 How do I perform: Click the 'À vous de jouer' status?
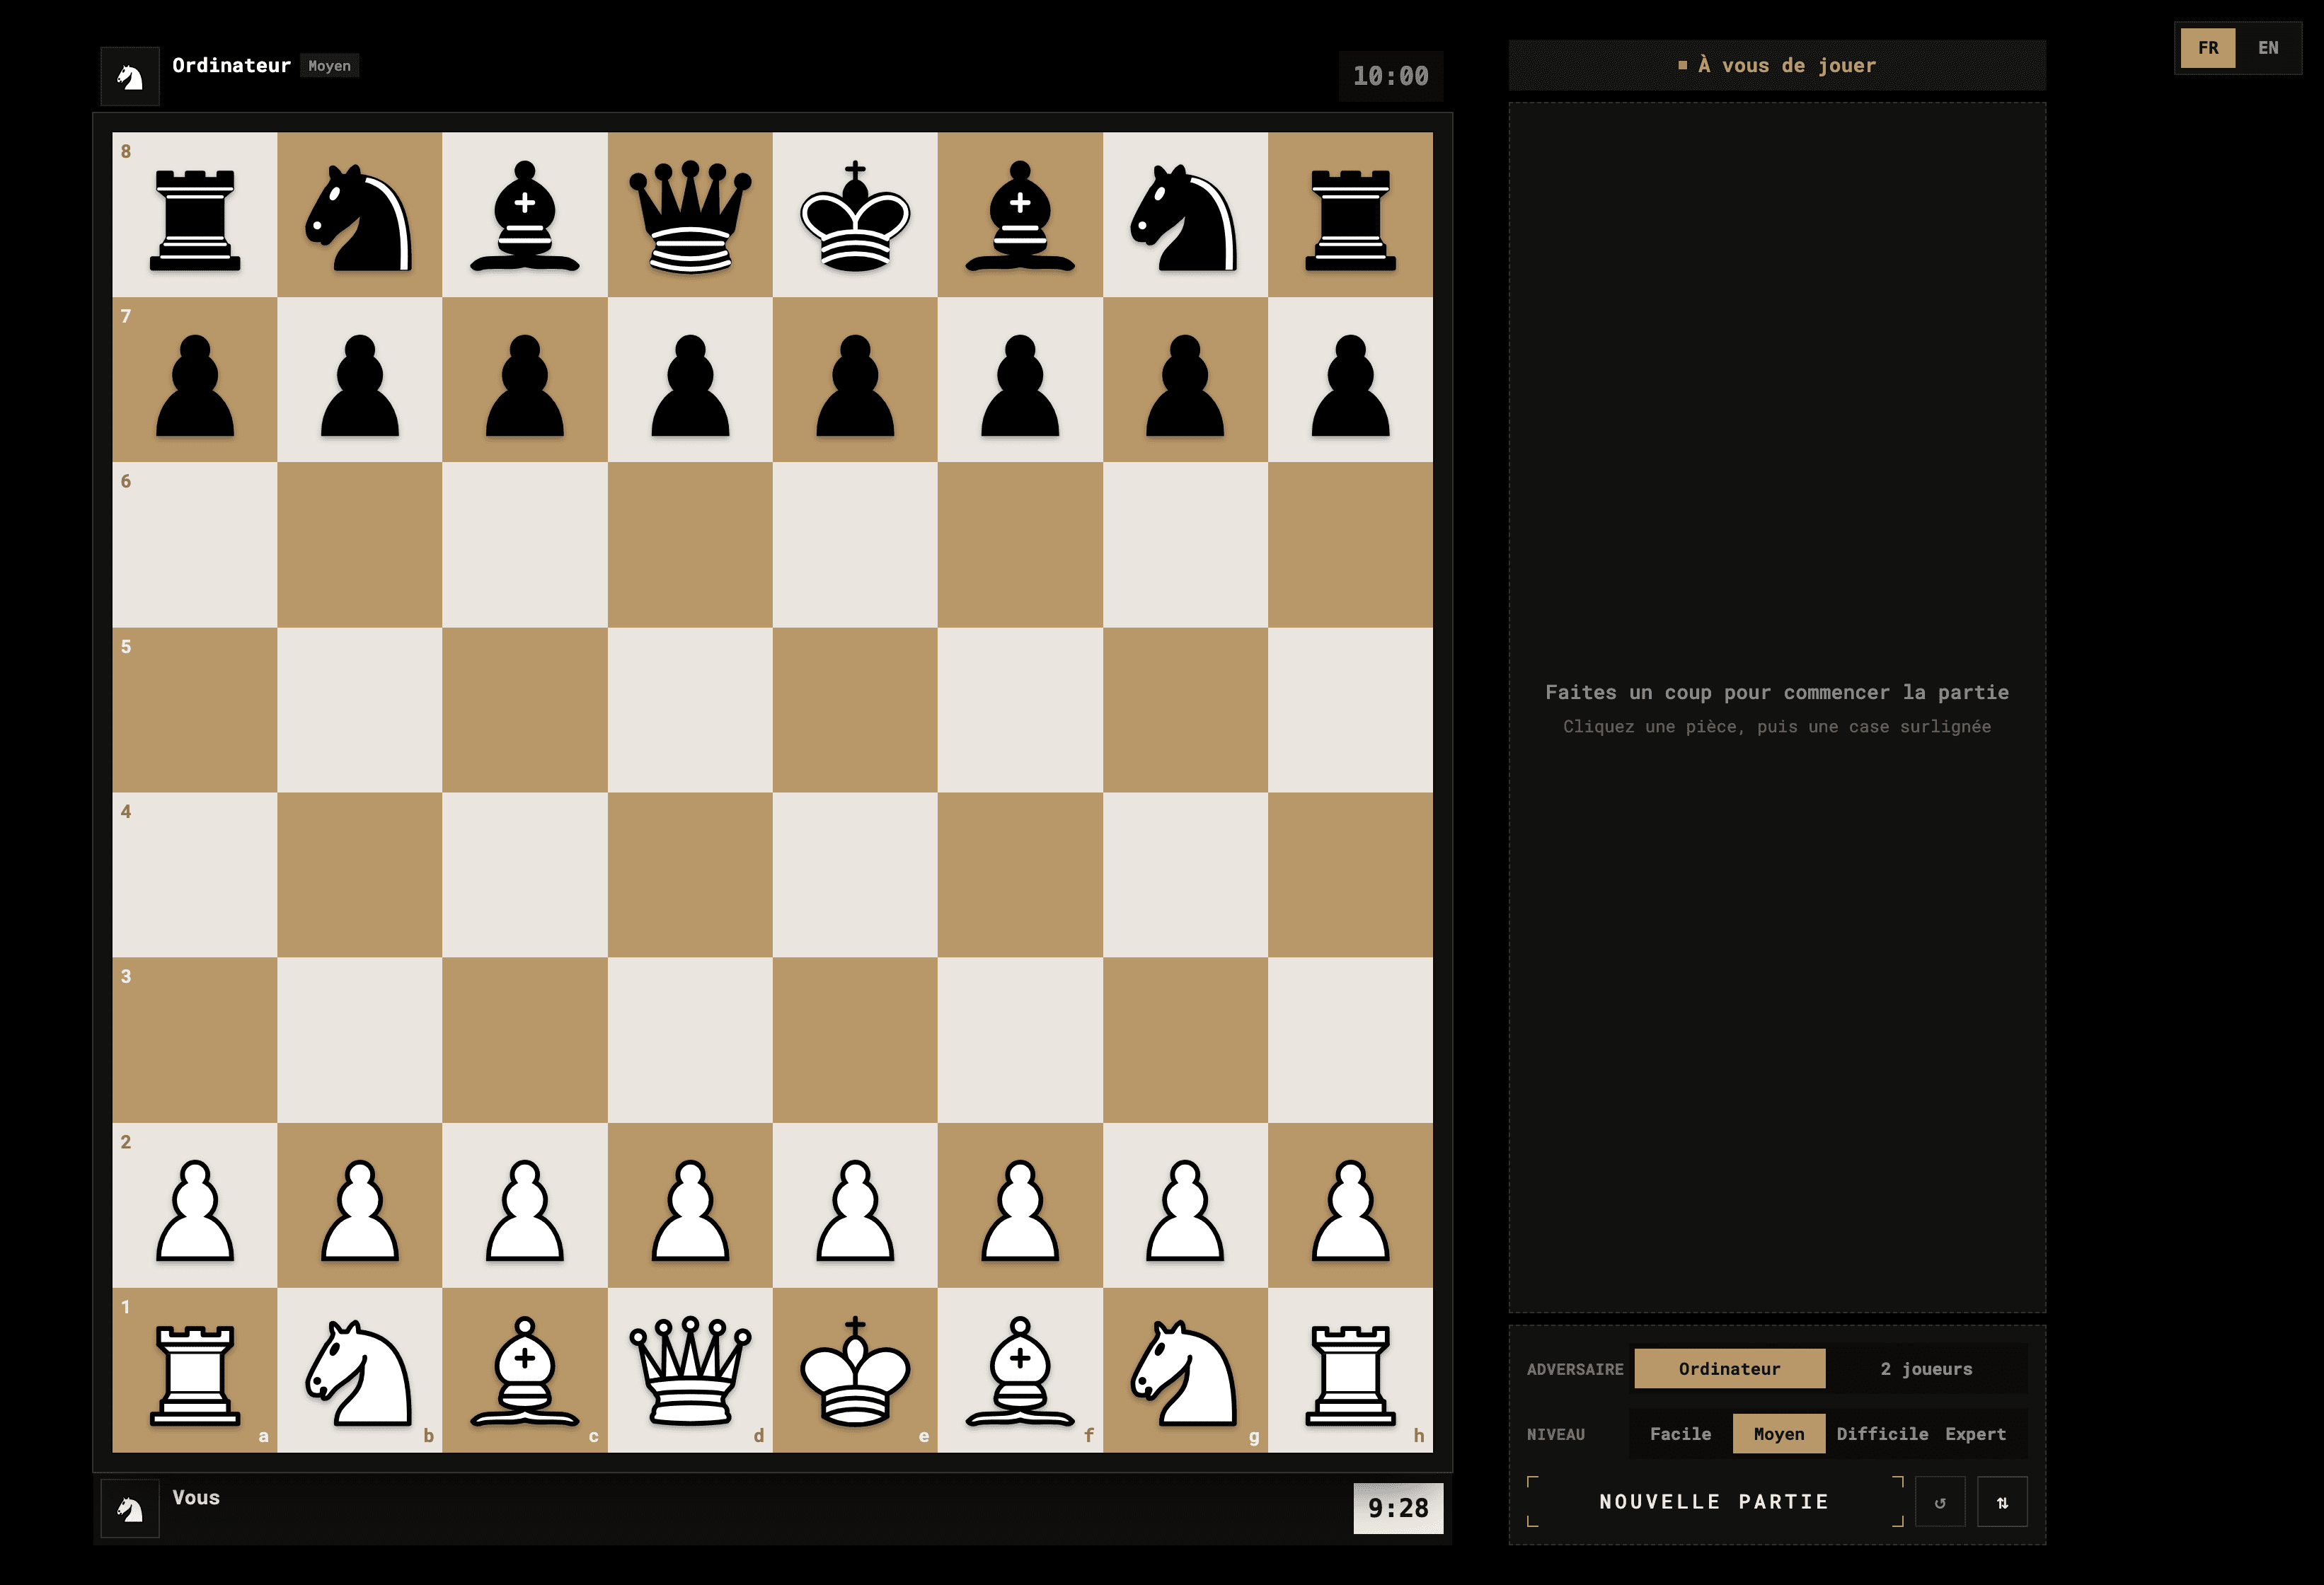coord(1777,65)
